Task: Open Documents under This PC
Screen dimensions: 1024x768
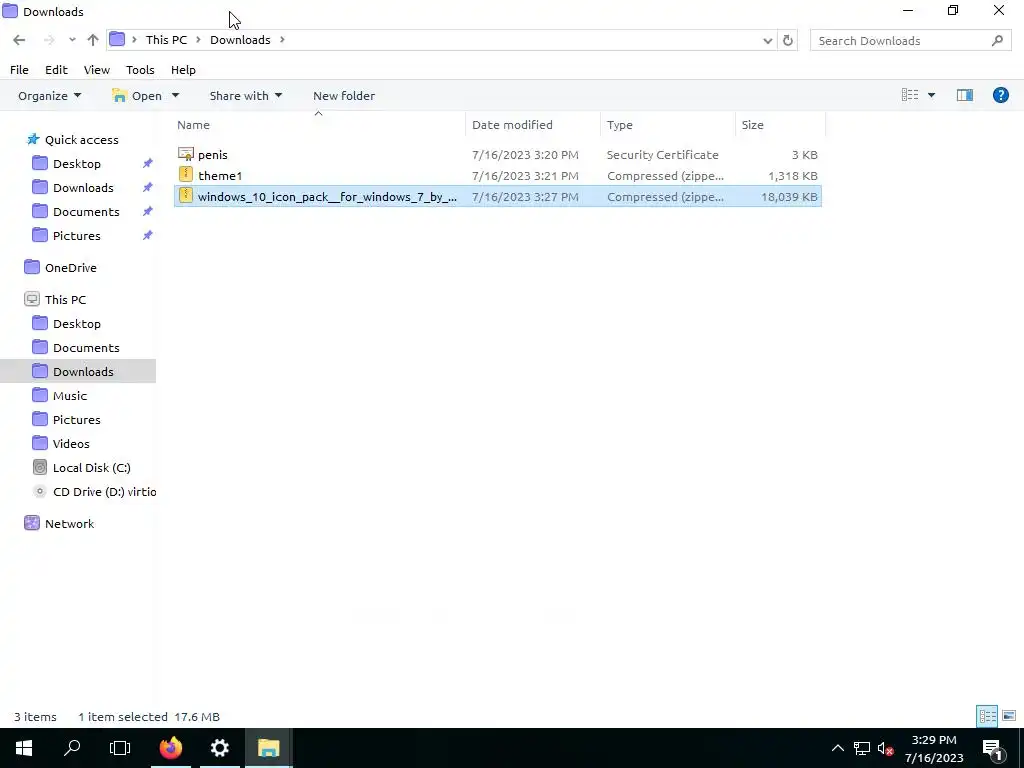Action: (86, 348)
